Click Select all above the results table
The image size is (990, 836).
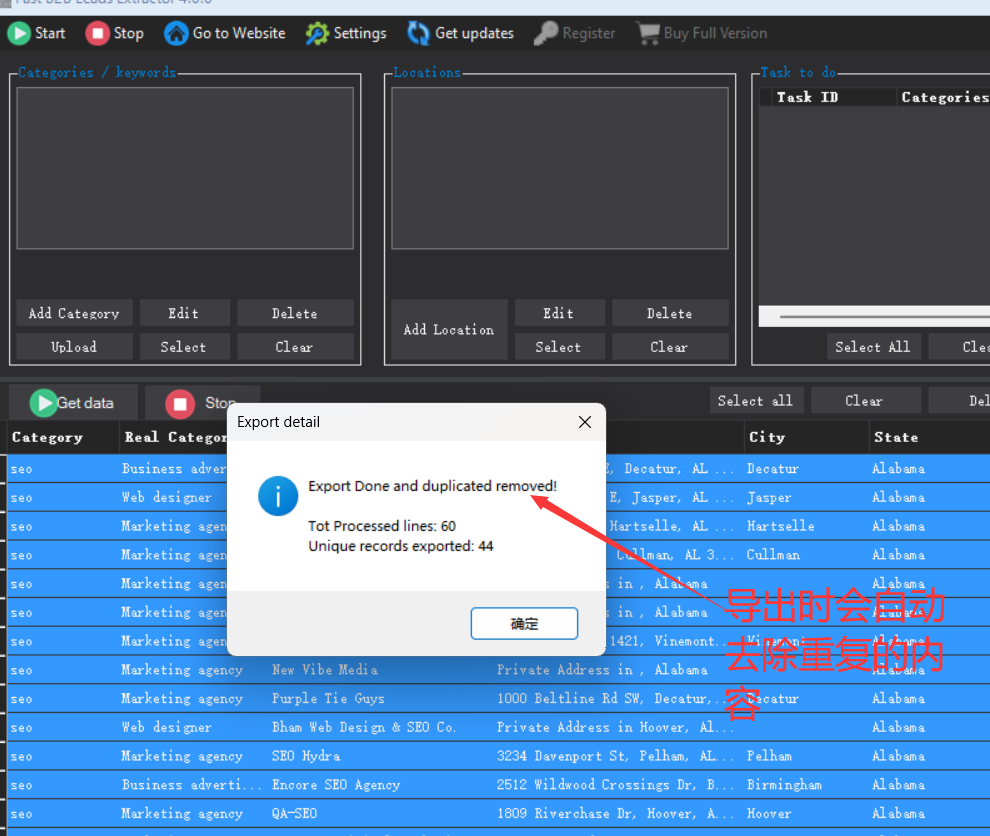[x=755, y=401]
